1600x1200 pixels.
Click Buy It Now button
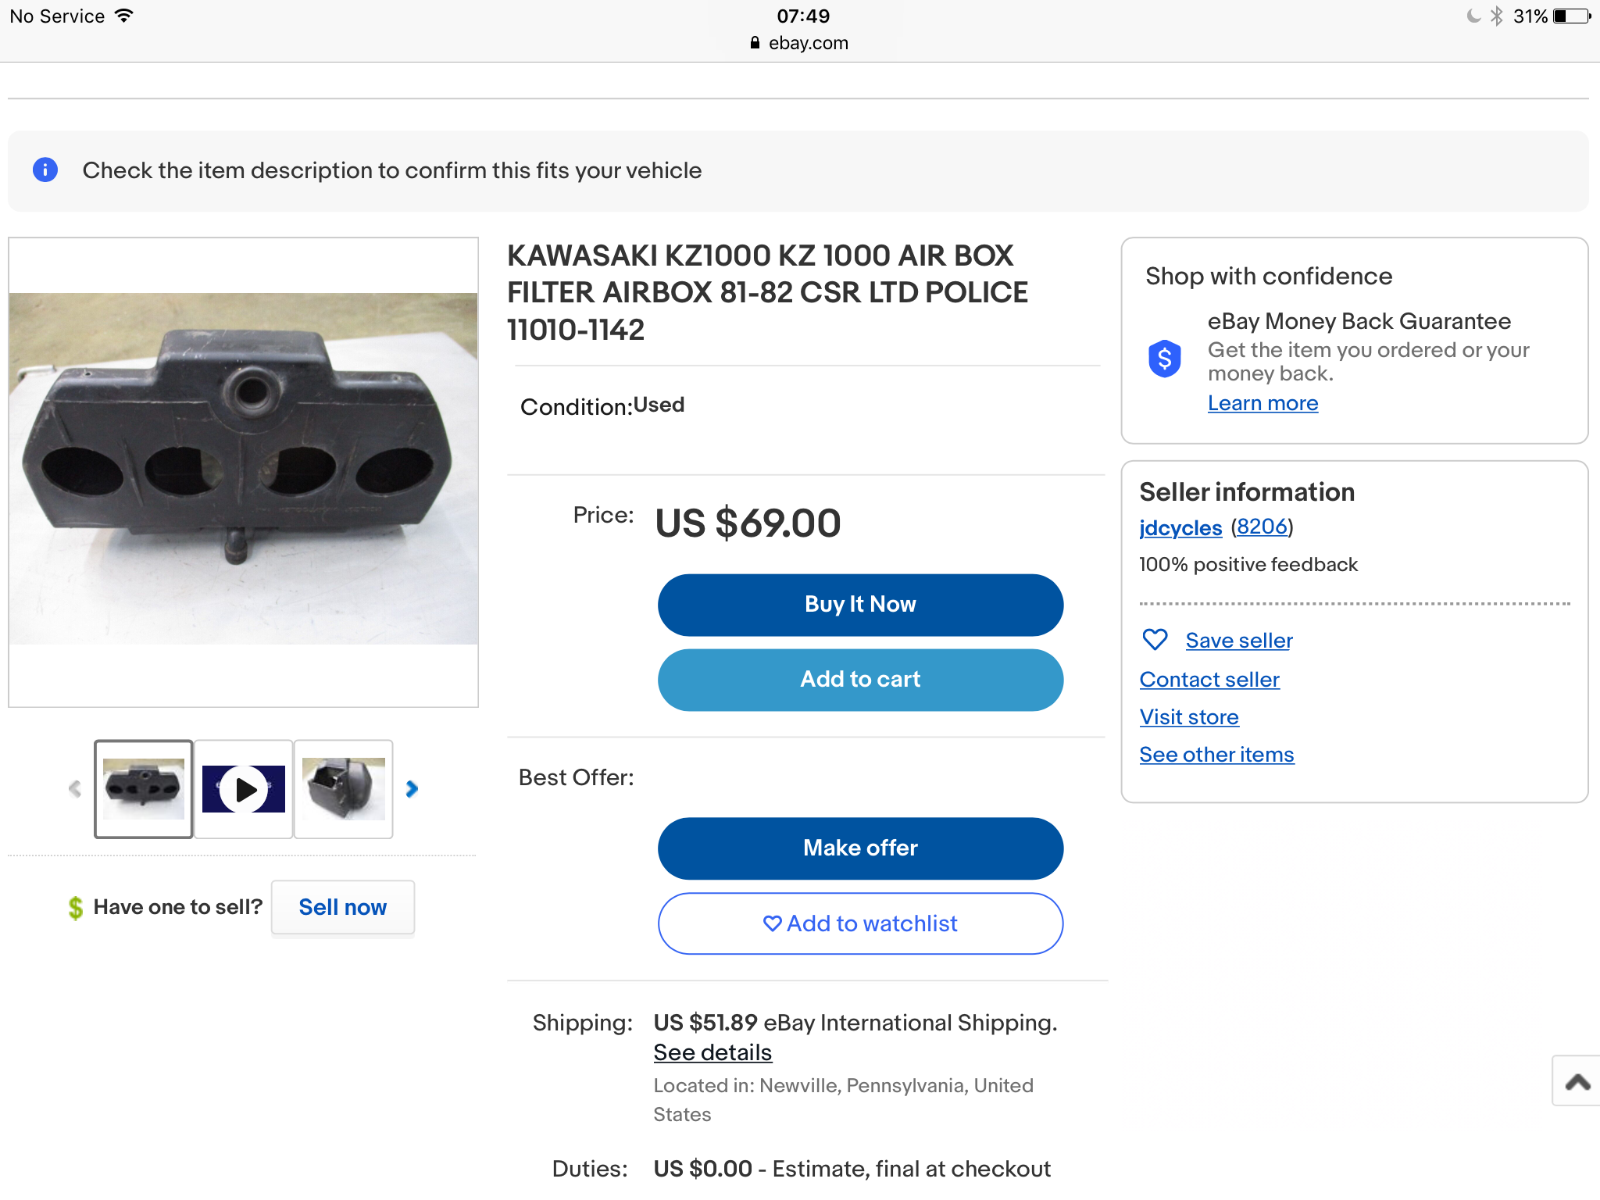pyautogui.click(x=860, y=605)
